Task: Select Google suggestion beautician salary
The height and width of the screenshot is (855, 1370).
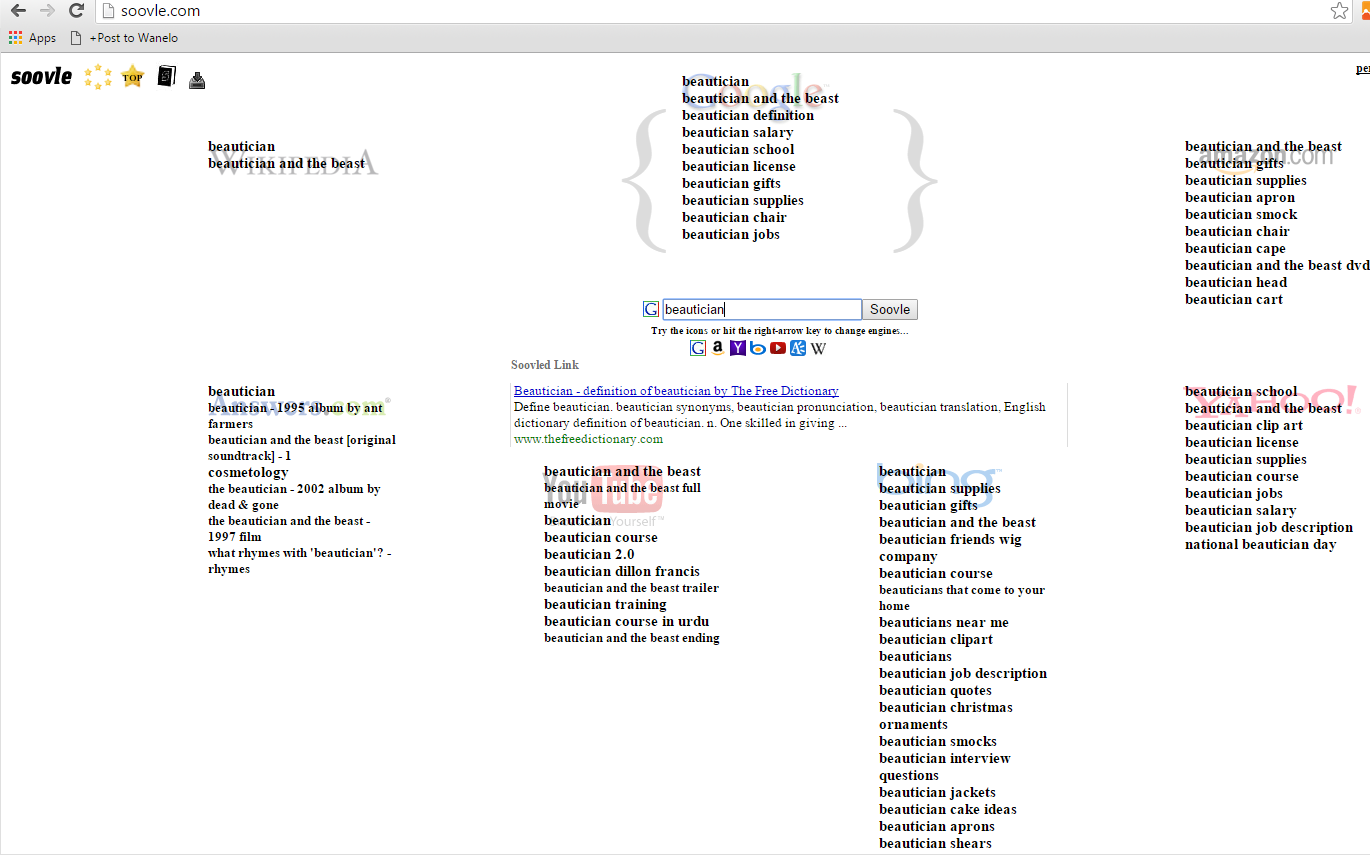Action: [738, 132]
